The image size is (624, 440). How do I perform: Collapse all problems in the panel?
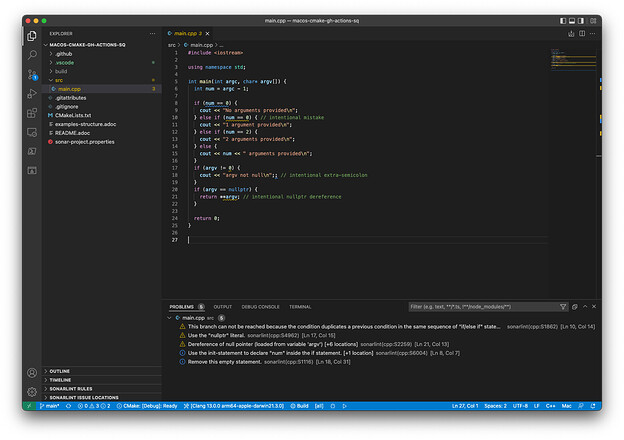(x=575, y=307)
